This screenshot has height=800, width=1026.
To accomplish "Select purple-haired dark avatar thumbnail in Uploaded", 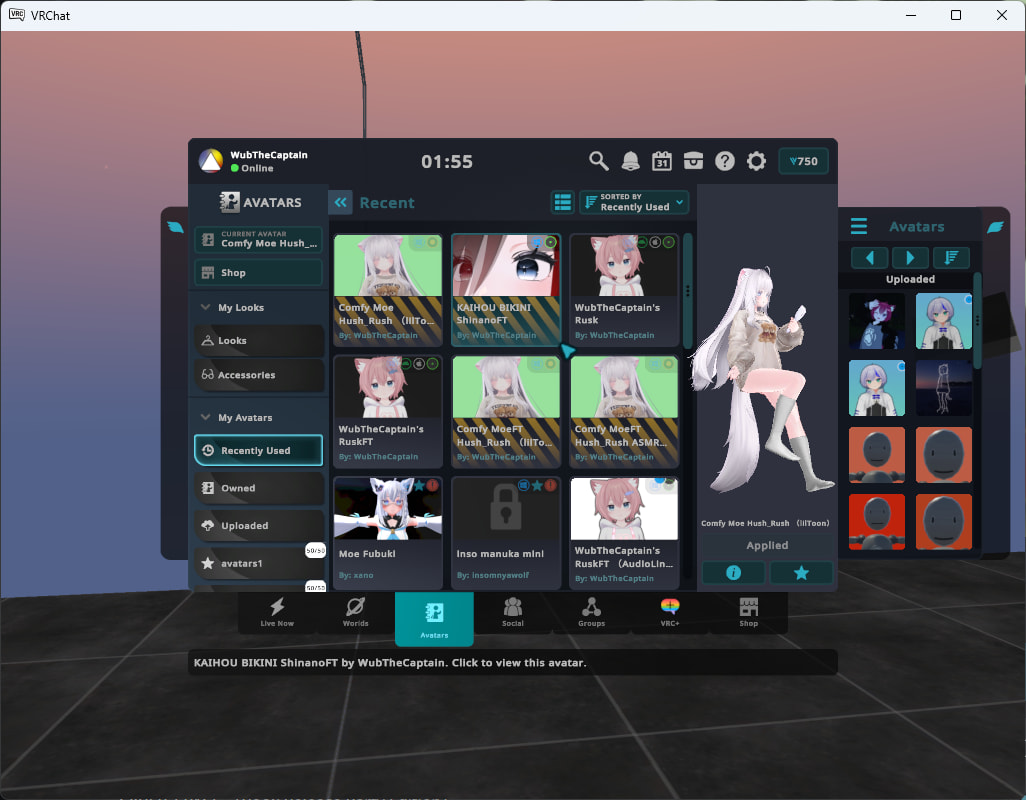I will coord(877,321).
